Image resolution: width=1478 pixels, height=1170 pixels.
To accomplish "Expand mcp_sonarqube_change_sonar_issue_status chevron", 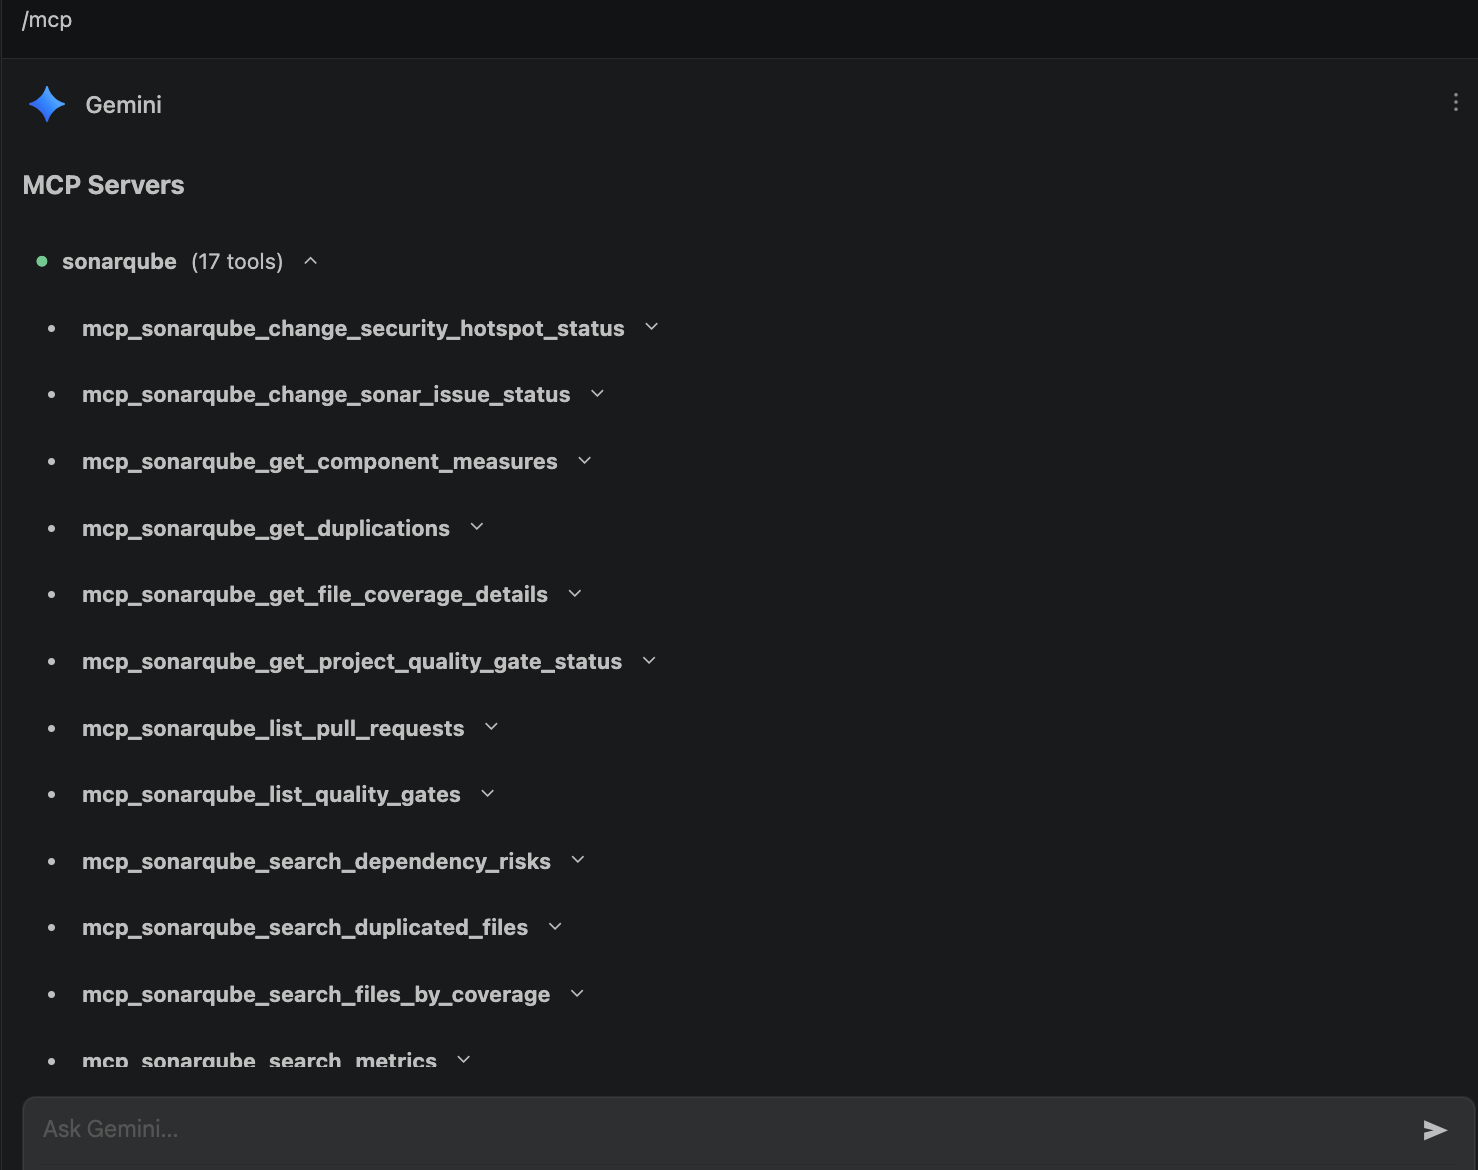I will pyautogui.click(x=598, y=394).
